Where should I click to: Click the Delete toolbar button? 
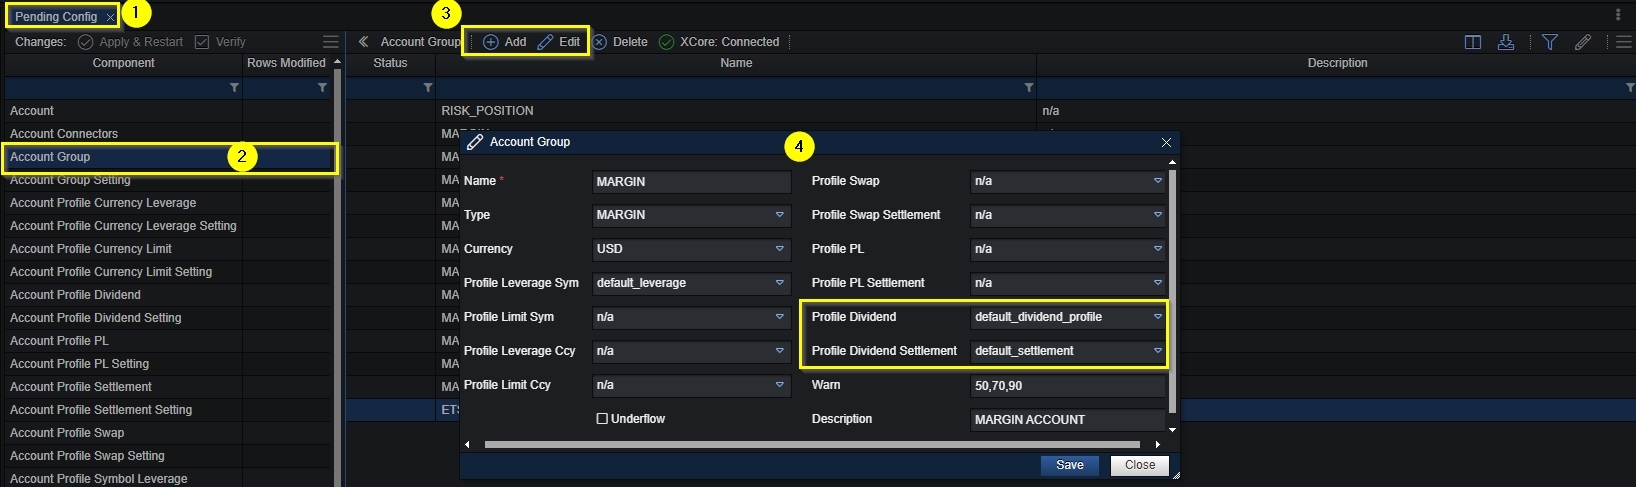tap(620, 42)
